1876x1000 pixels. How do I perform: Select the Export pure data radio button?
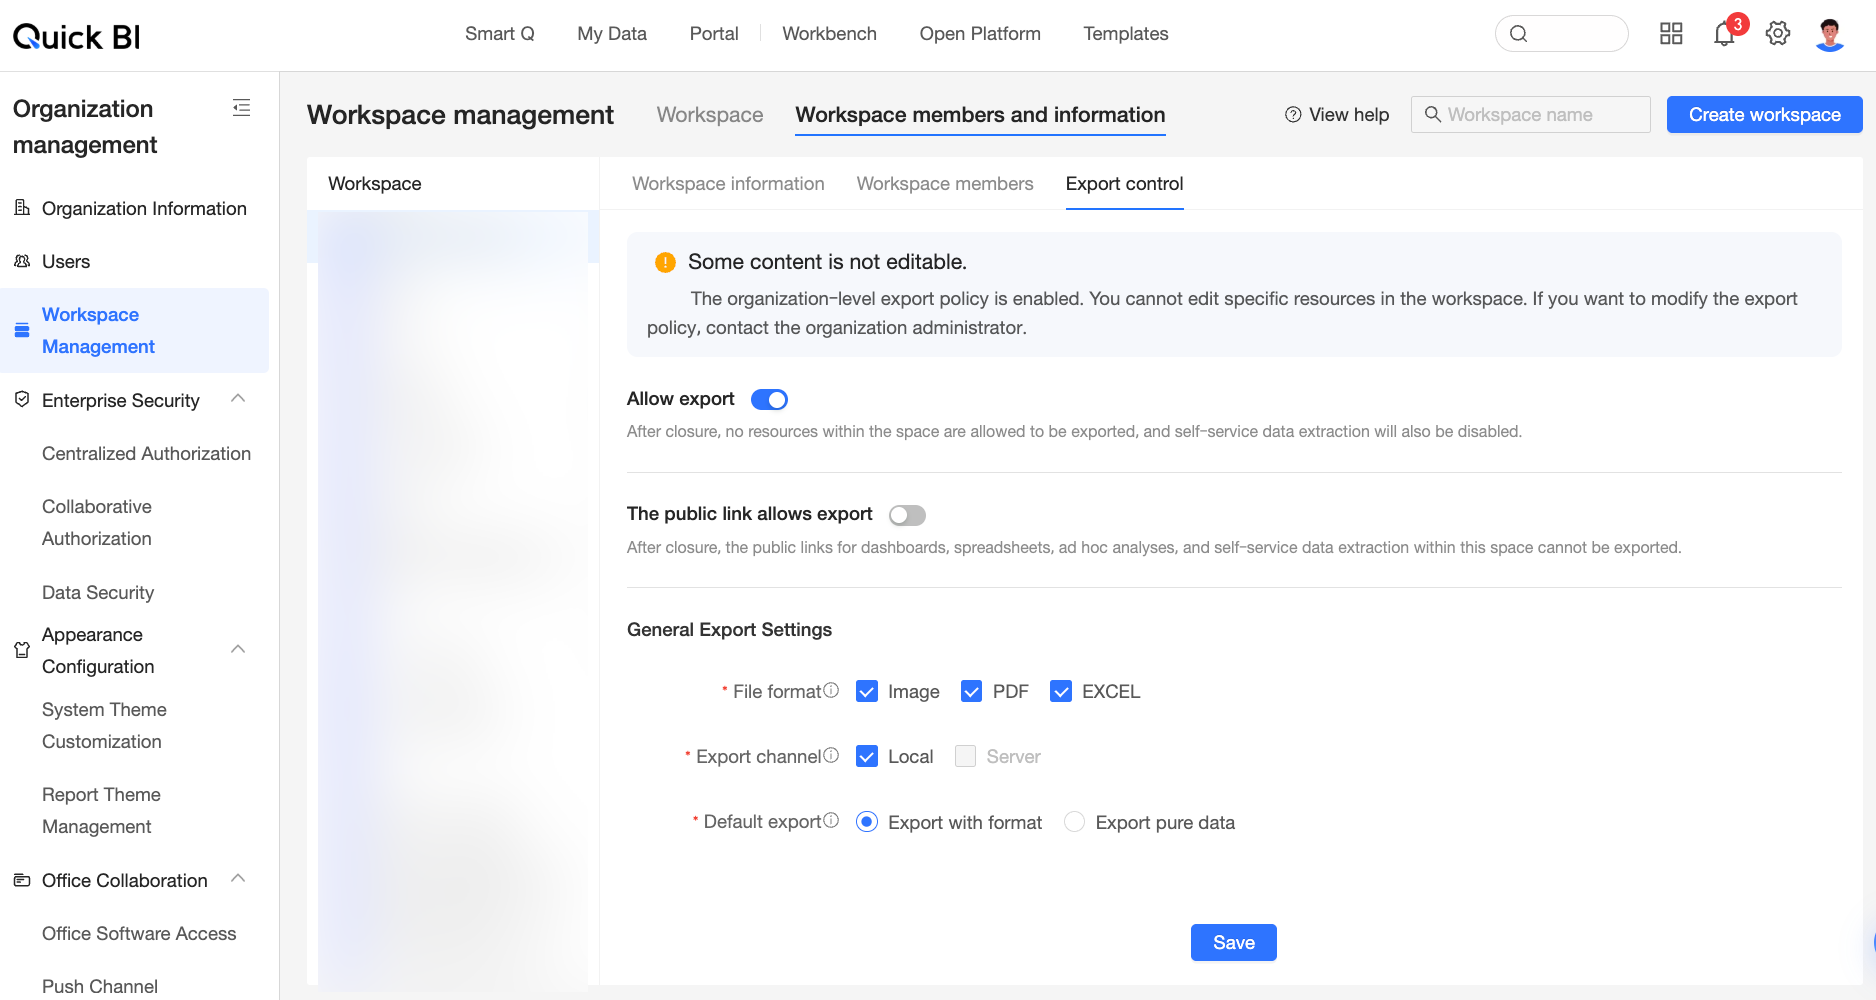[x=1075, y=822]
